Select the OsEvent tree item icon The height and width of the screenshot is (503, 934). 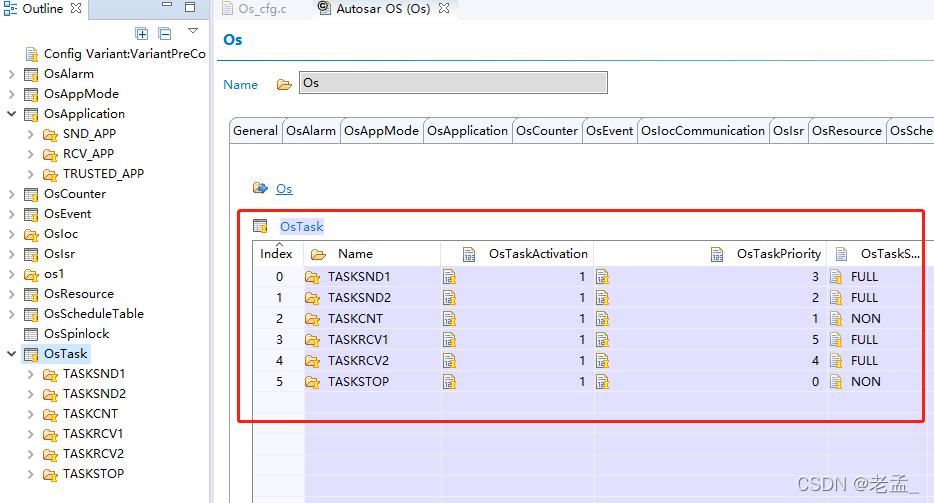[x=31, y=214]
